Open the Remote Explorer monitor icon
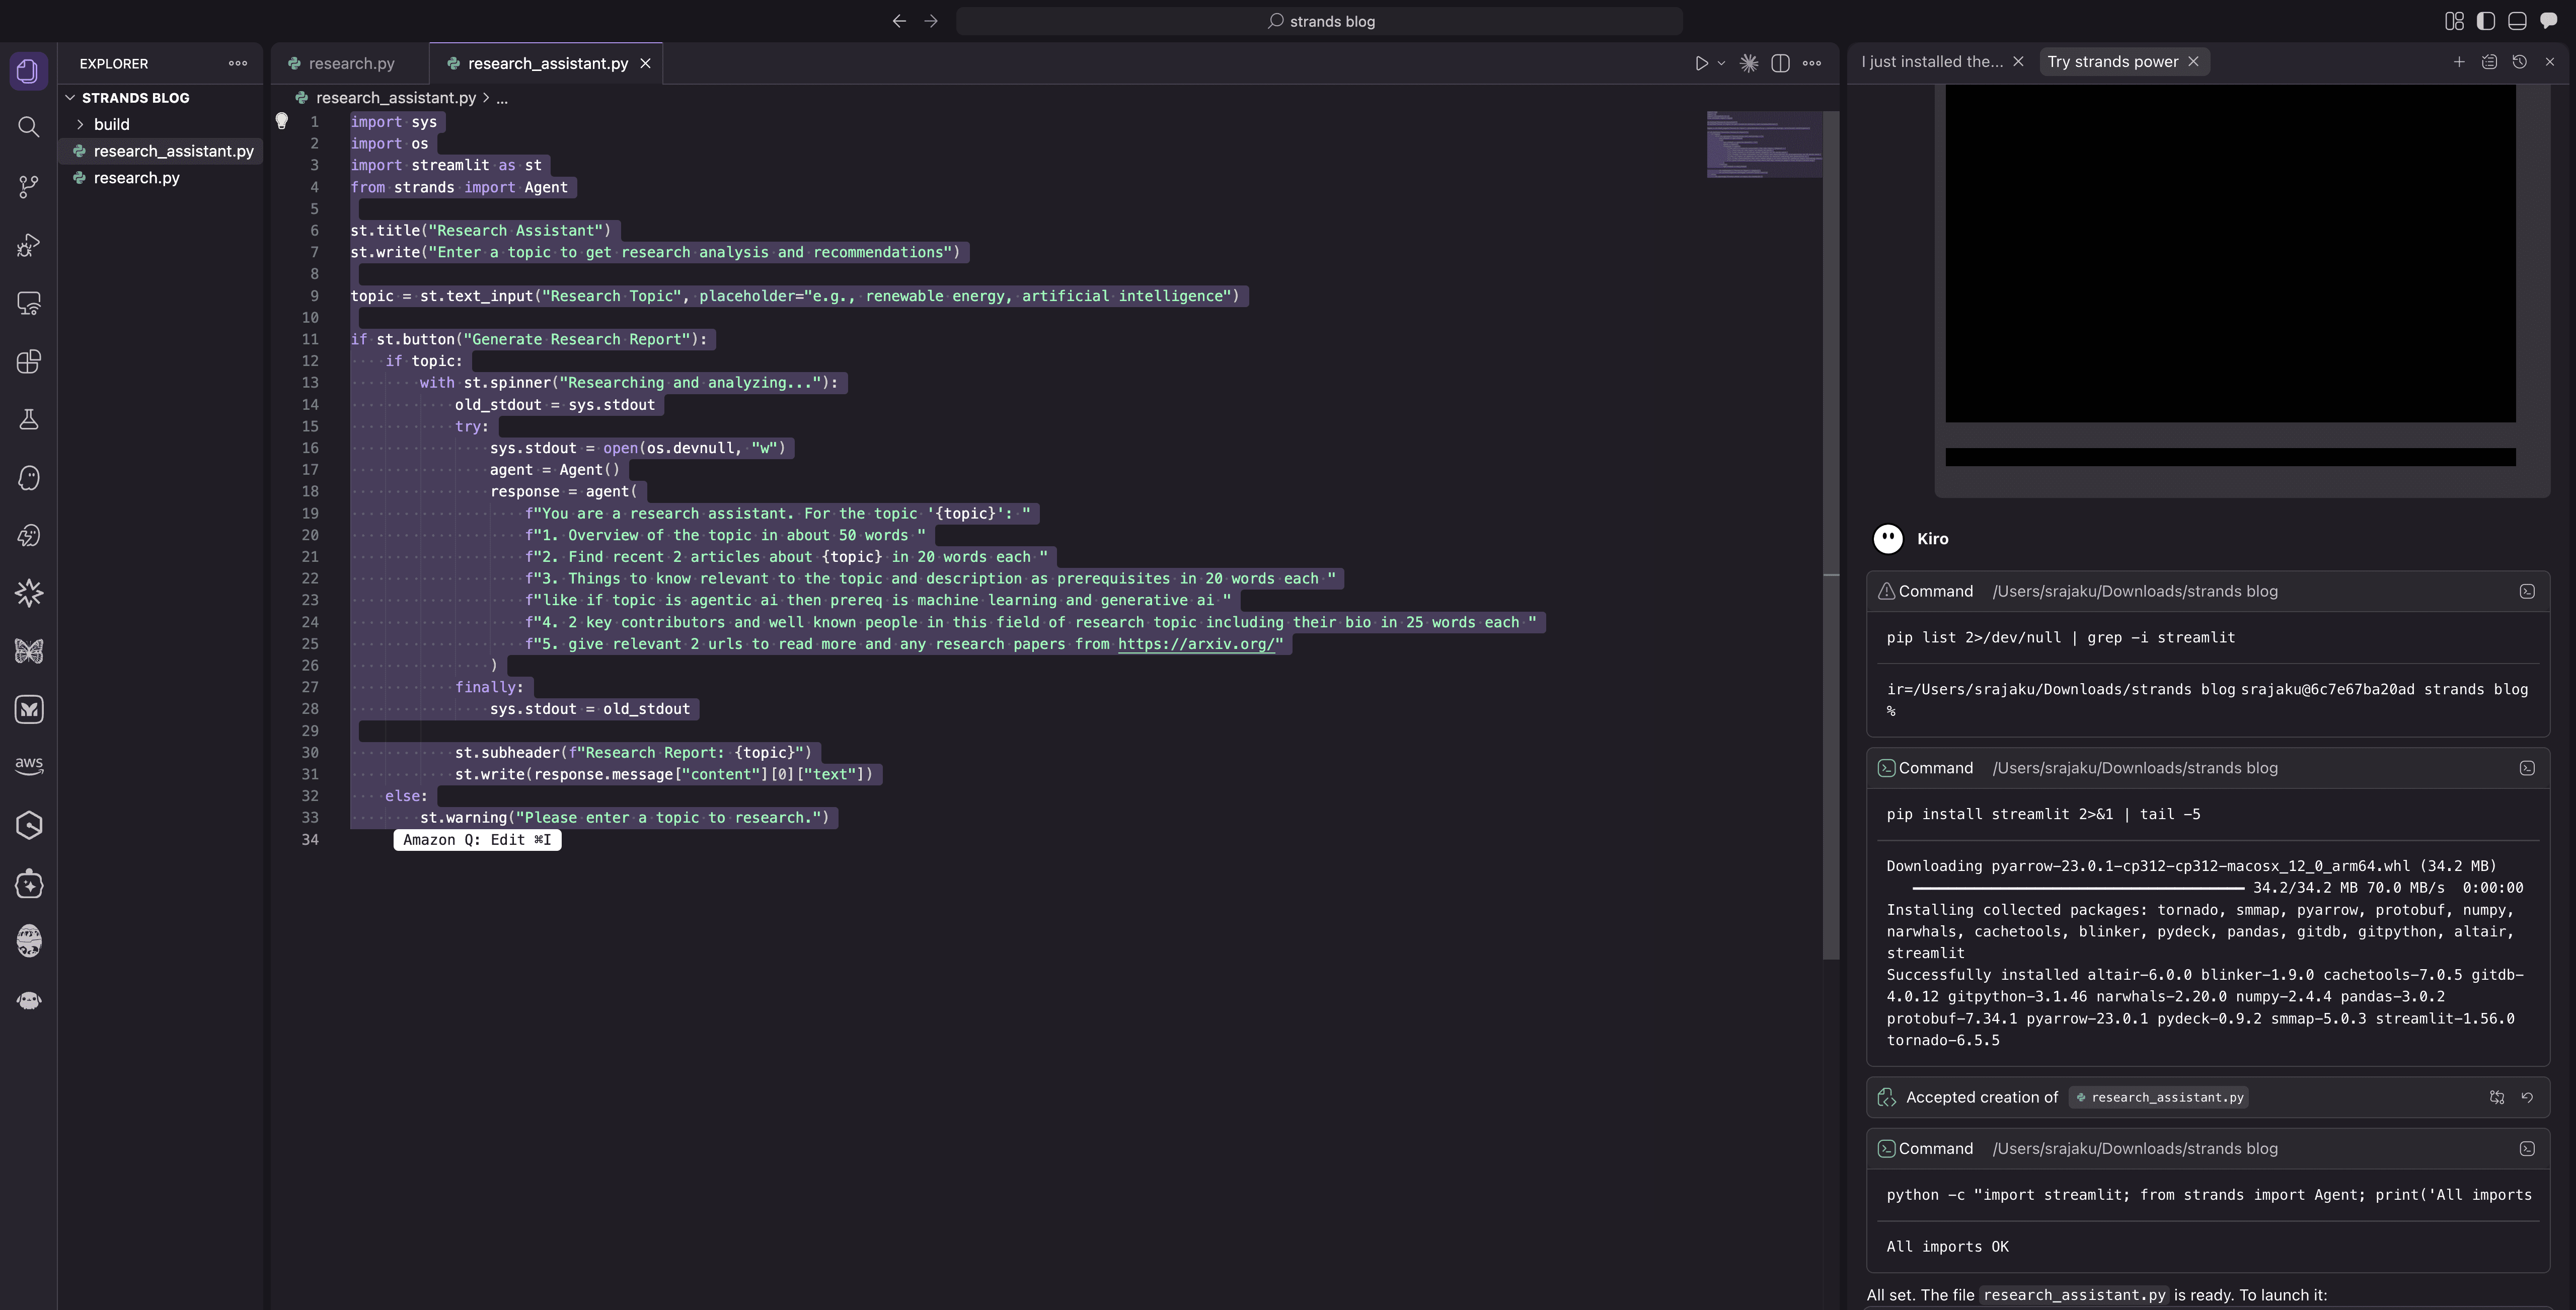Screen dimensions: 2576x1310 tap(29, 304)
